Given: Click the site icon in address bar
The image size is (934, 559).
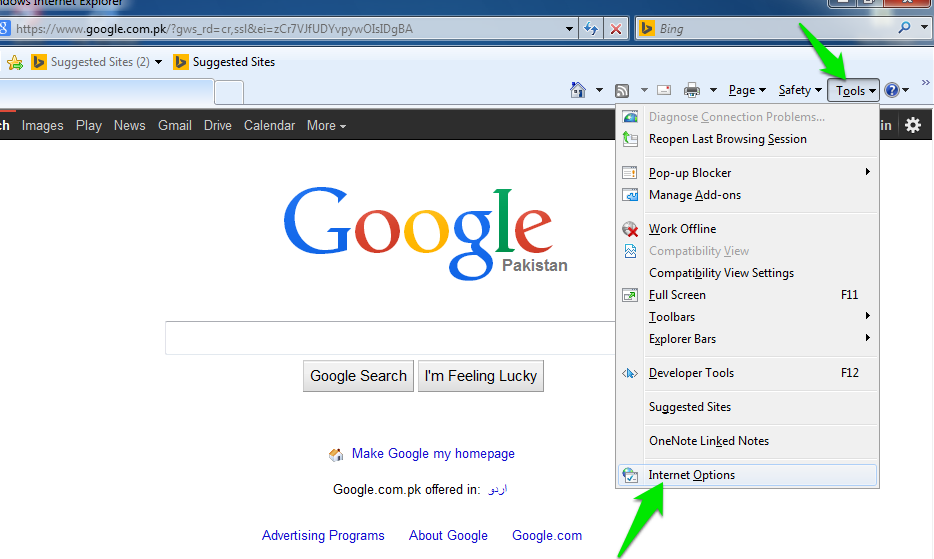Looking at the screenshot, I should (4, 28).
